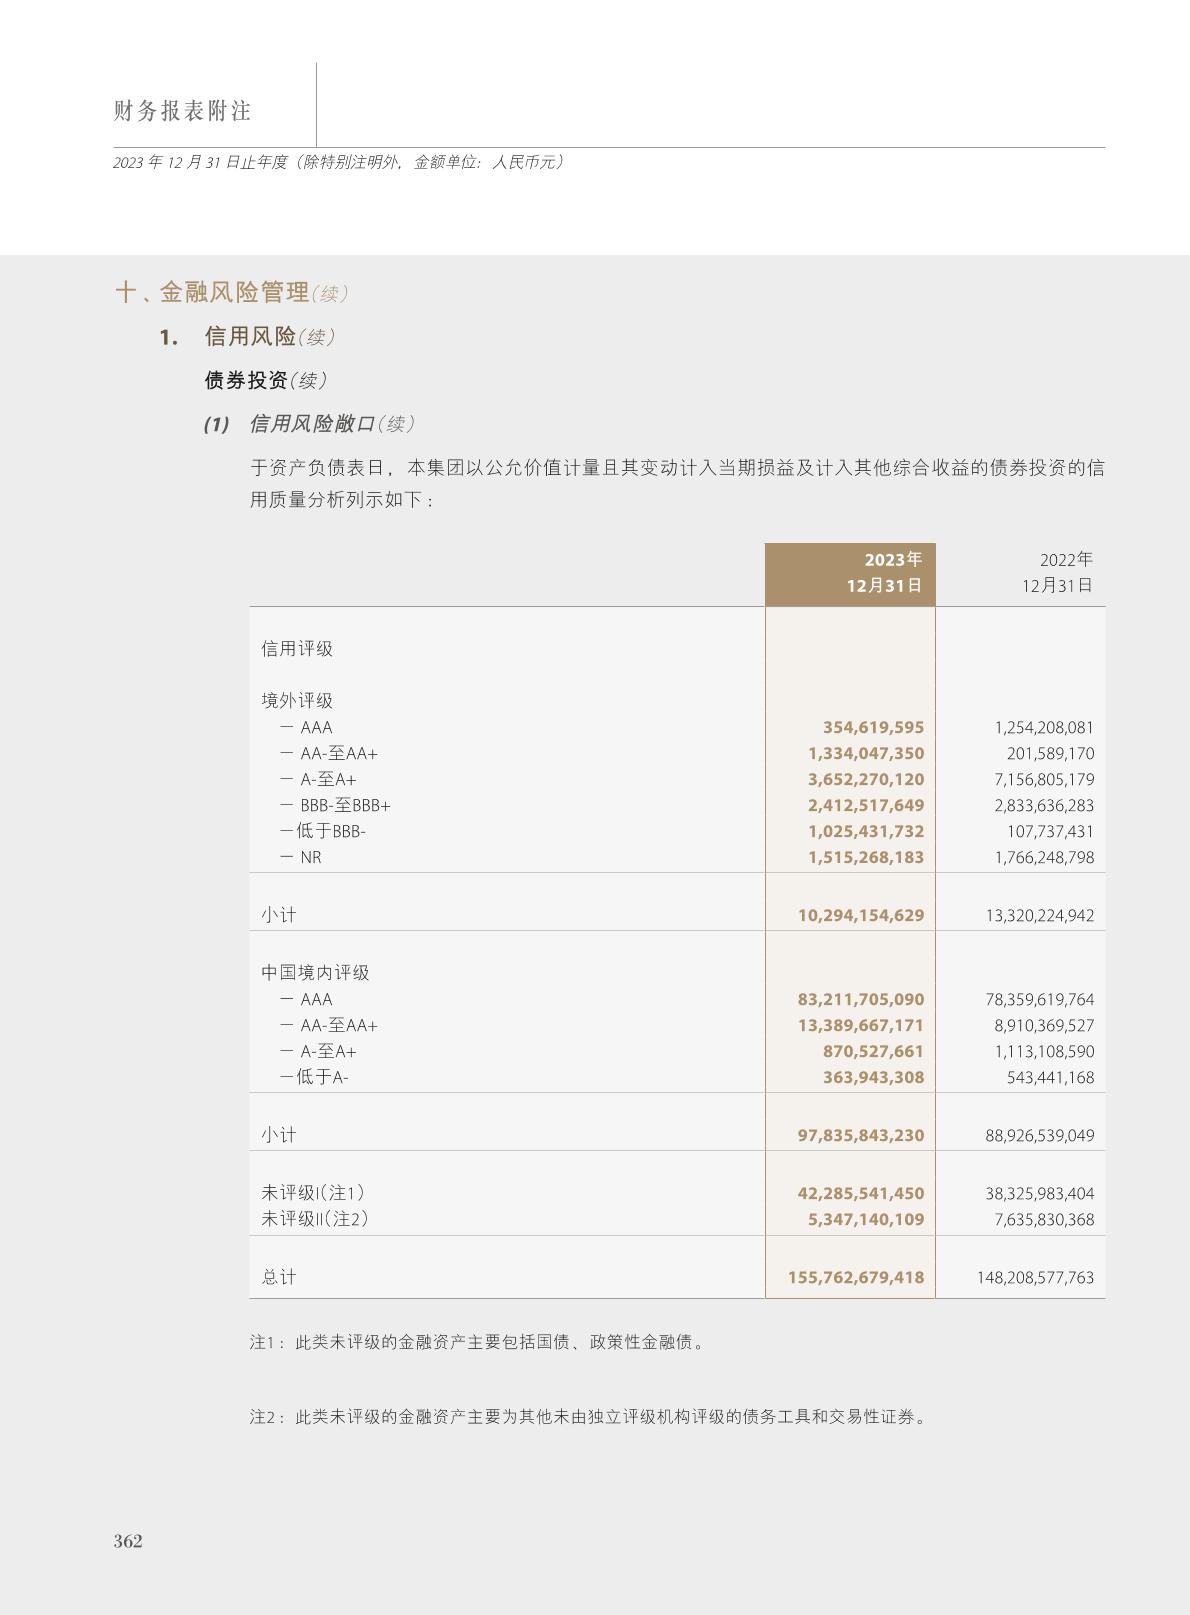Click the 境外评级 group label

coord(297,701)
